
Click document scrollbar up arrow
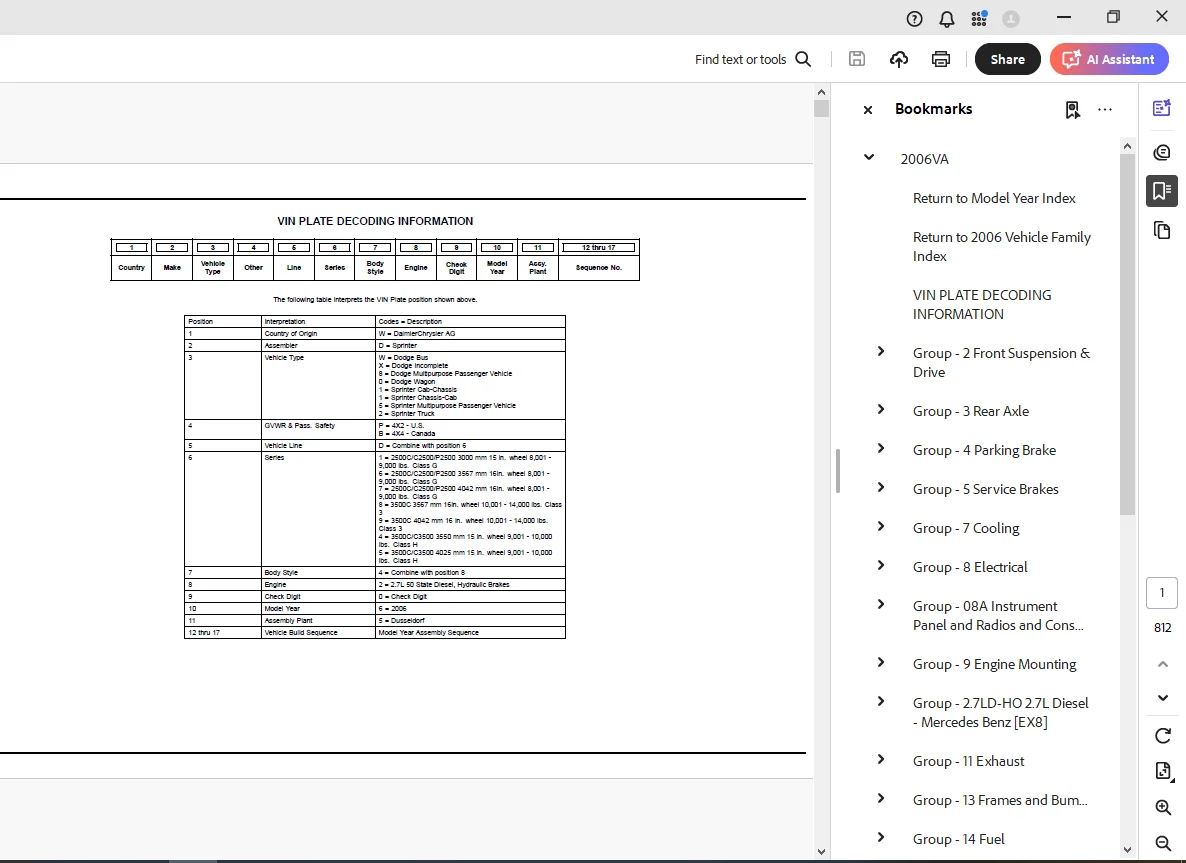click(821, 92)
